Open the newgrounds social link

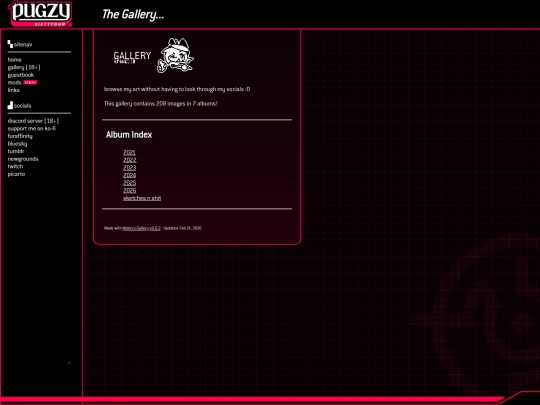click(x=23, y=159)
